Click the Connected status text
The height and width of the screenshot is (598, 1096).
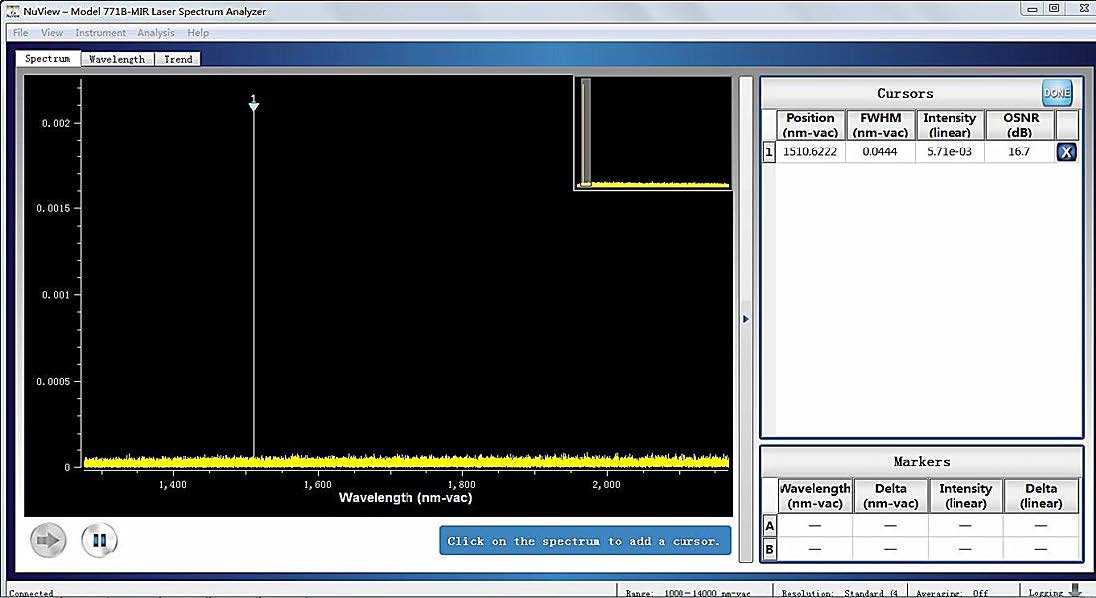coord(31,592)
